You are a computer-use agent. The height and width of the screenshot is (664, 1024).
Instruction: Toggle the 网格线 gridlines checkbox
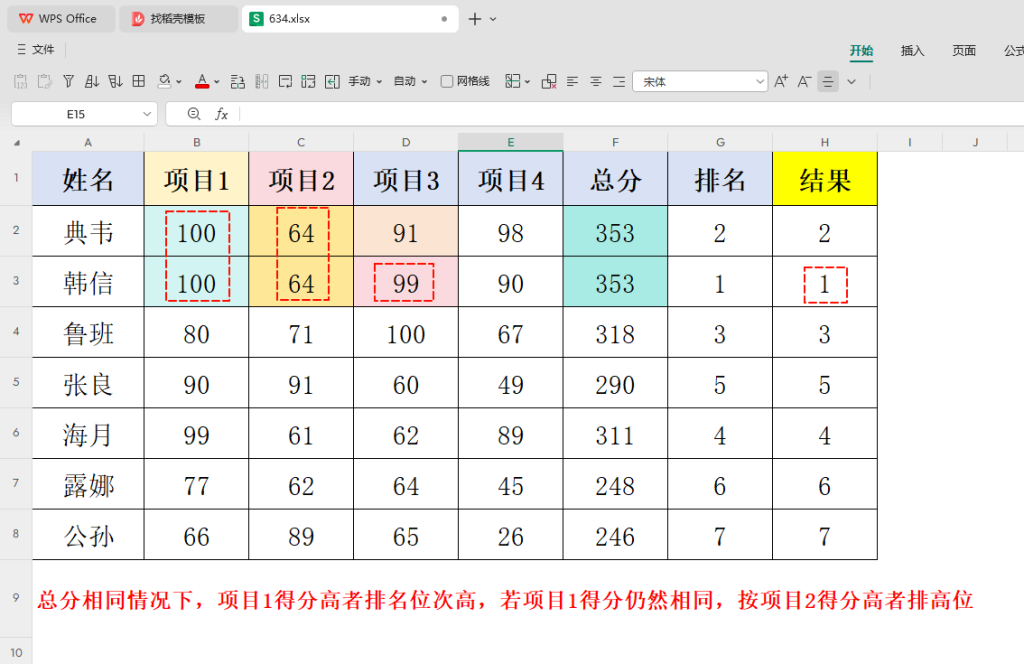pos(447,82)
